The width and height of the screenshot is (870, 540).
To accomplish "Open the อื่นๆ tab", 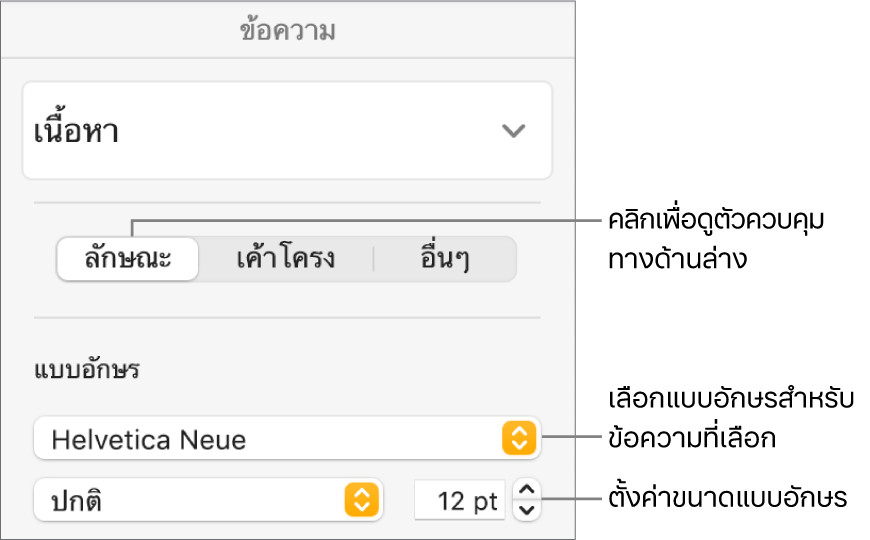I will click(444, 260).
